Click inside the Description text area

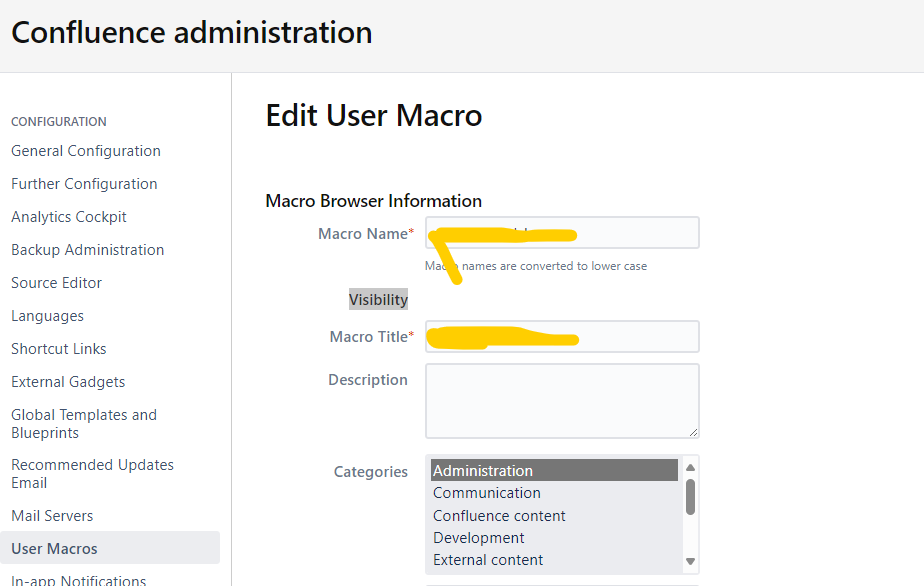pyautogui.click(x=562, y=400)
